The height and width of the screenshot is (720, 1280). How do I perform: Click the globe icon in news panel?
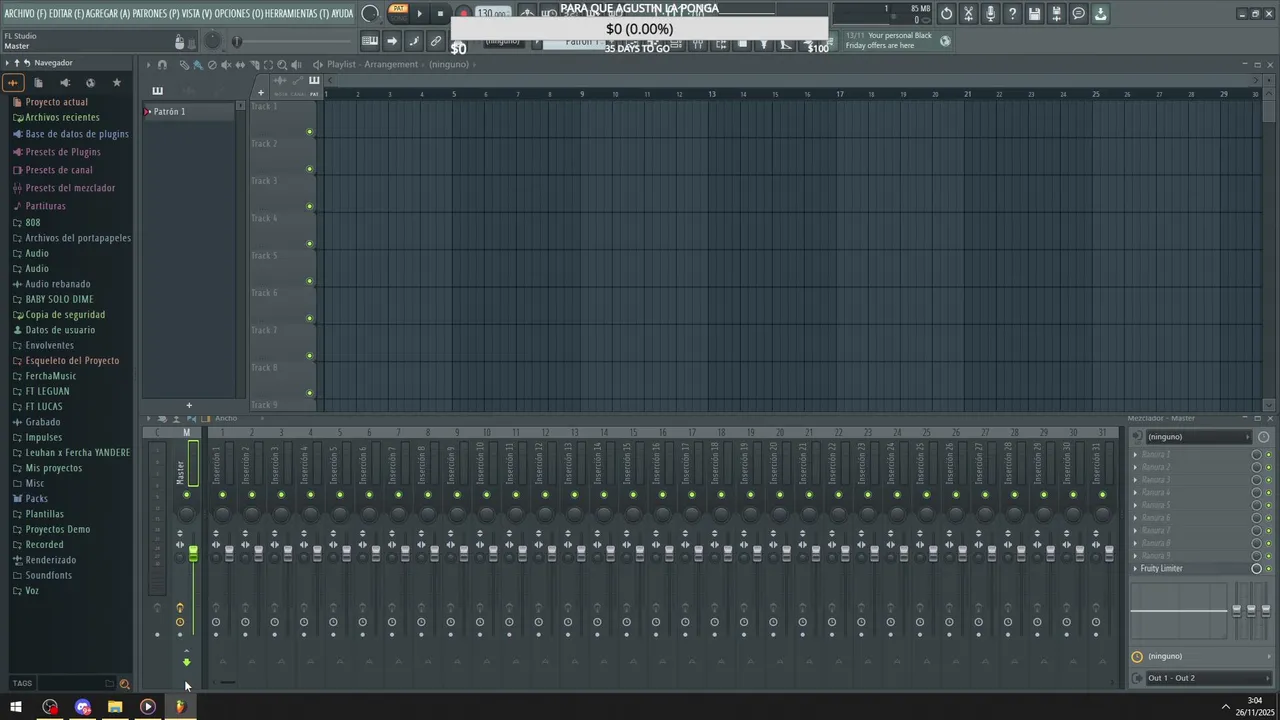click(945, 41)
